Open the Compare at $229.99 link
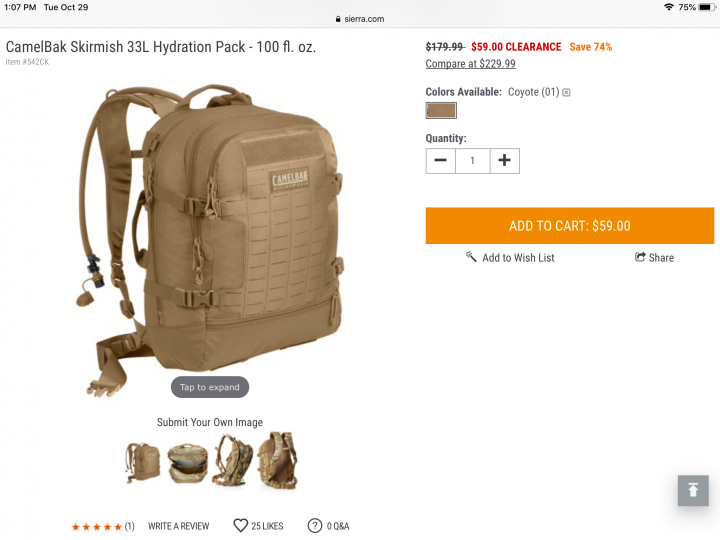 470,64
